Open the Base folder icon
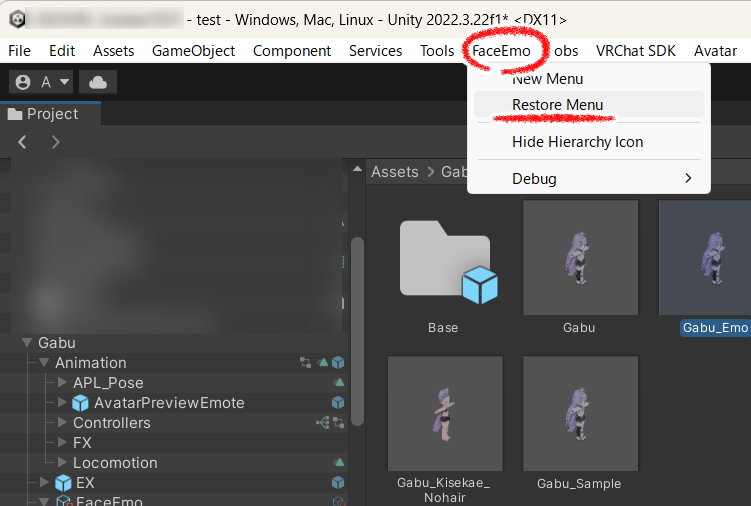This screenshot has width=751, height=506. [443, 260]
